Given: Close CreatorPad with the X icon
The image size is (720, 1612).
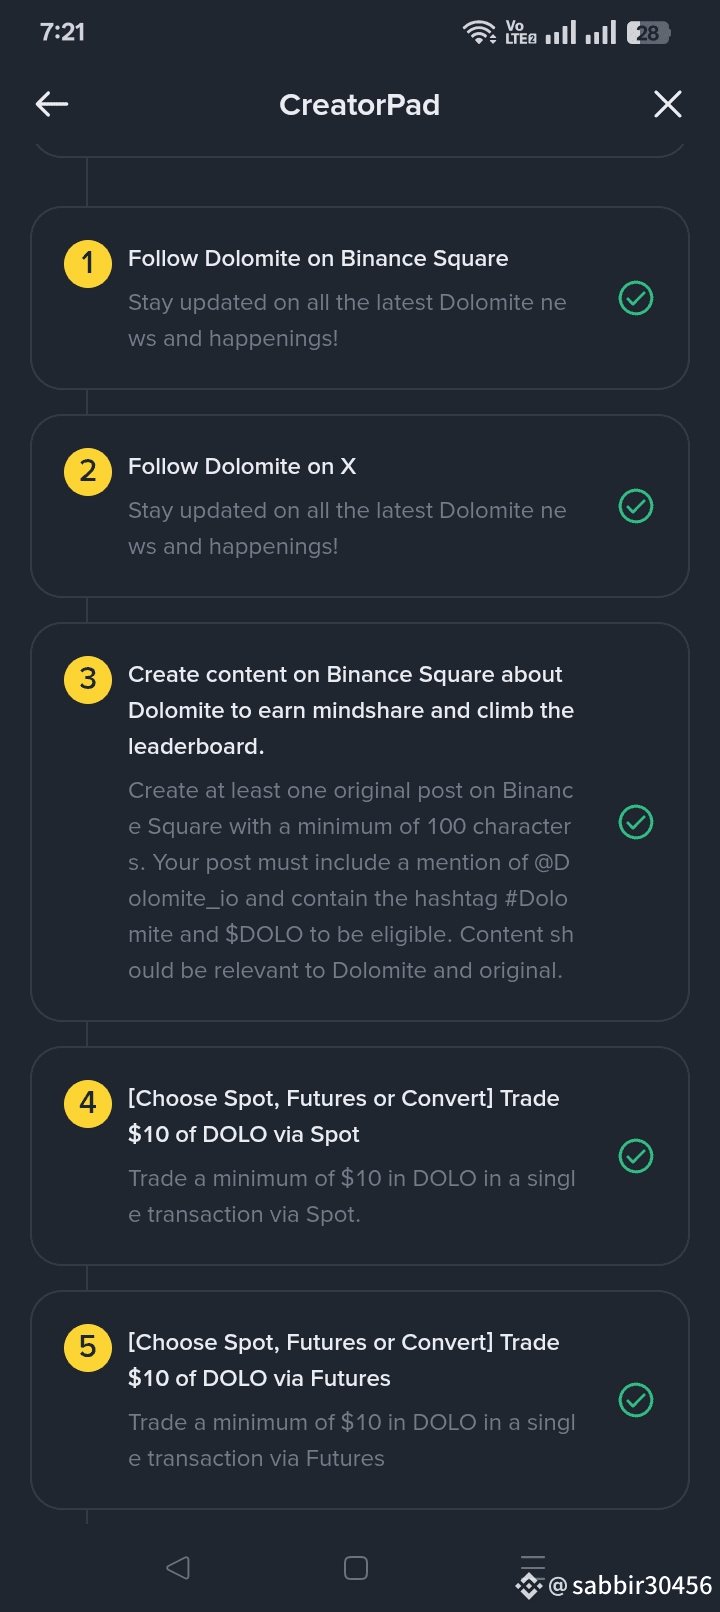Looking at the screenshot, I should point(667,104).
